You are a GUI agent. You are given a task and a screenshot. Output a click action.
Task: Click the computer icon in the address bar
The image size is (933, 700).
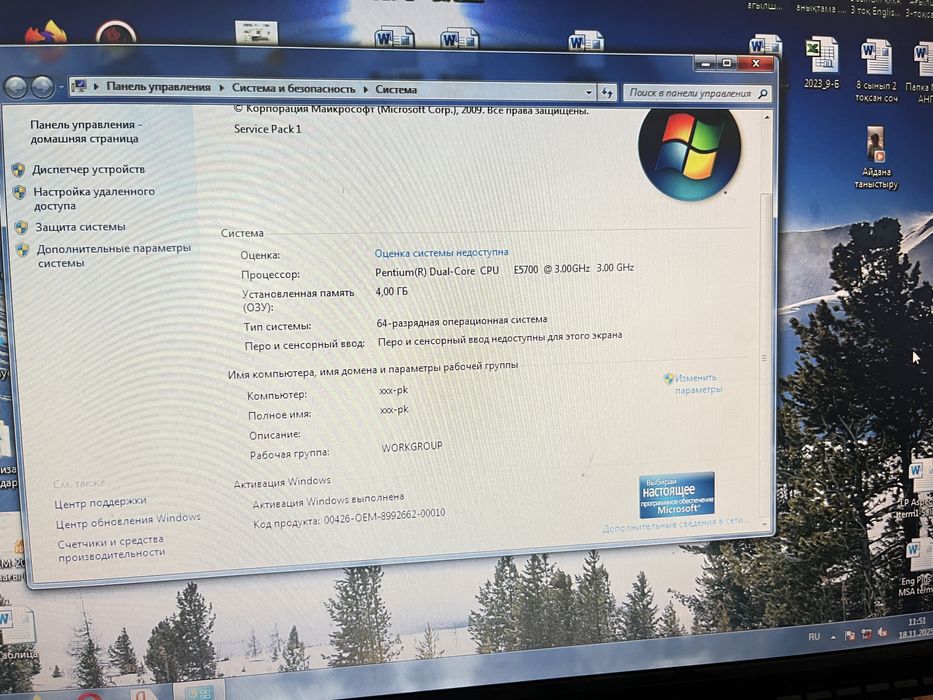(79, 86)
